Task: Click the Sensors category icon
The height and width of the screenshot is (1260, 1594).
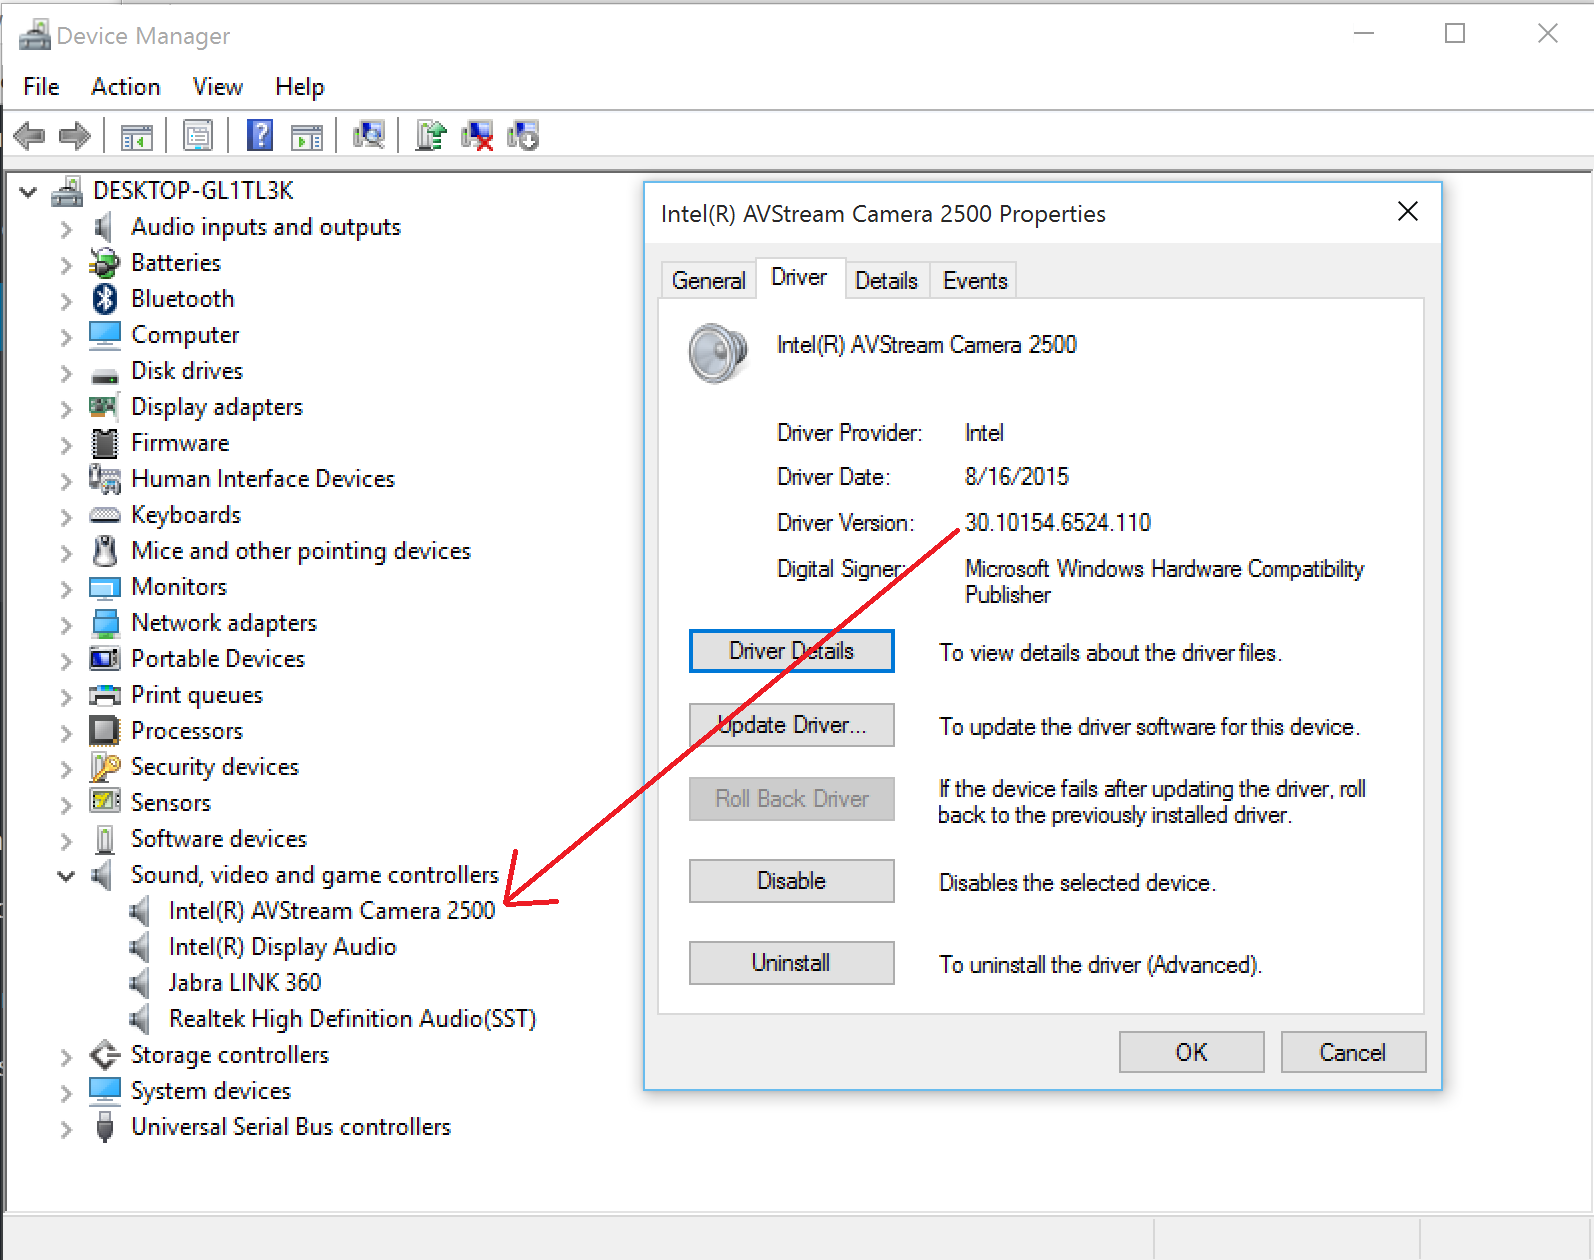Action: point(105,802)
